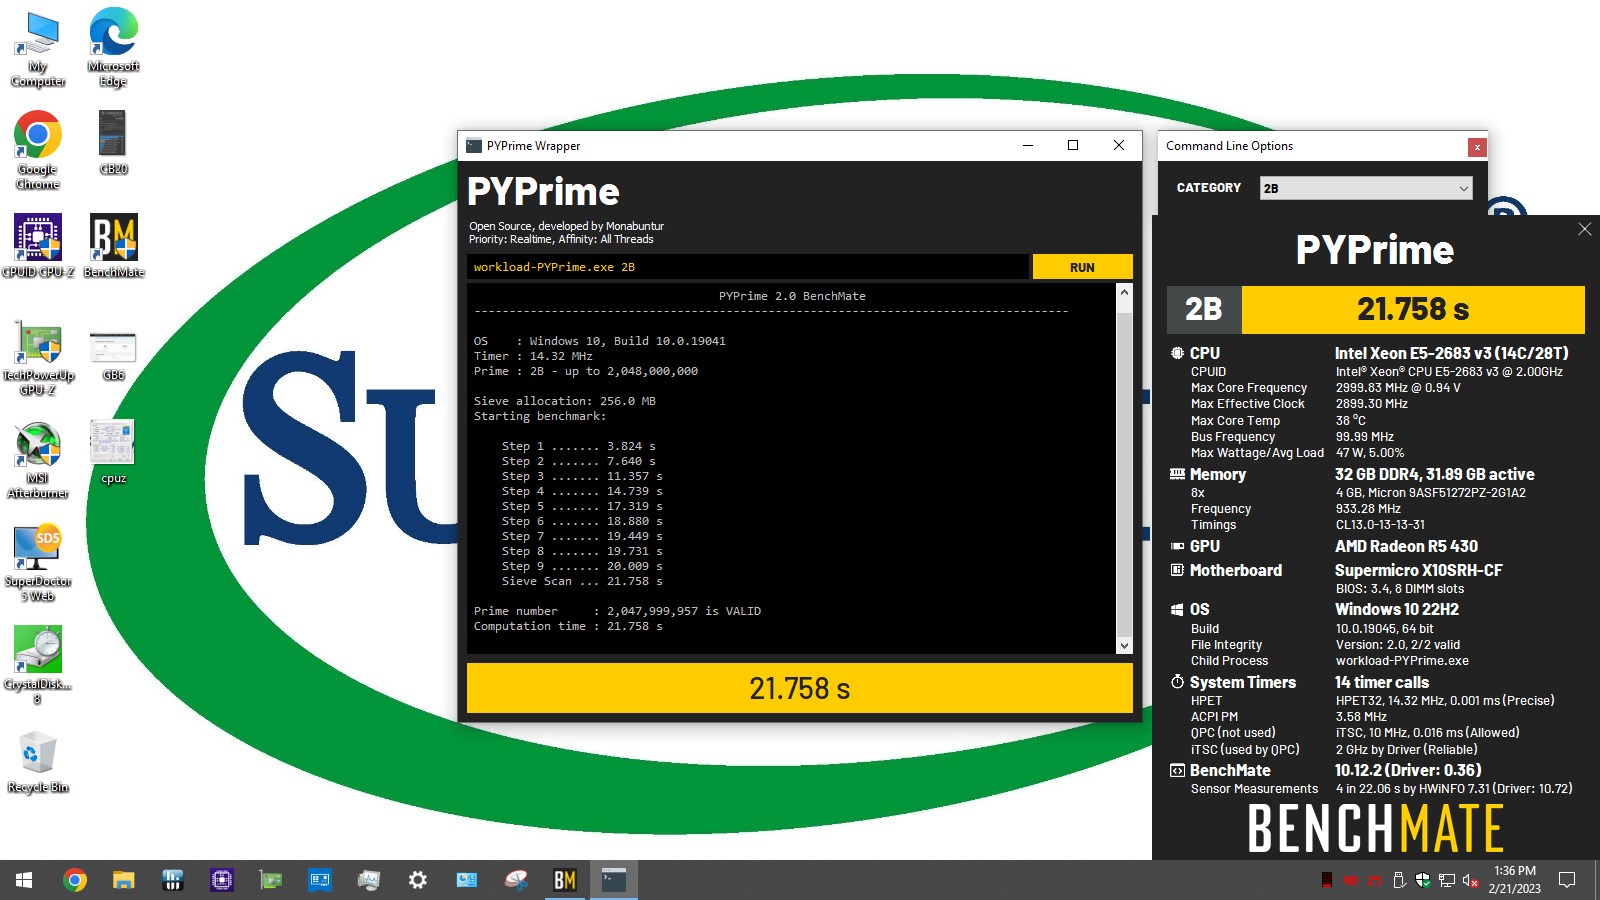Open the notification center
The image size is (1600, 900).
coord(1567,880)
